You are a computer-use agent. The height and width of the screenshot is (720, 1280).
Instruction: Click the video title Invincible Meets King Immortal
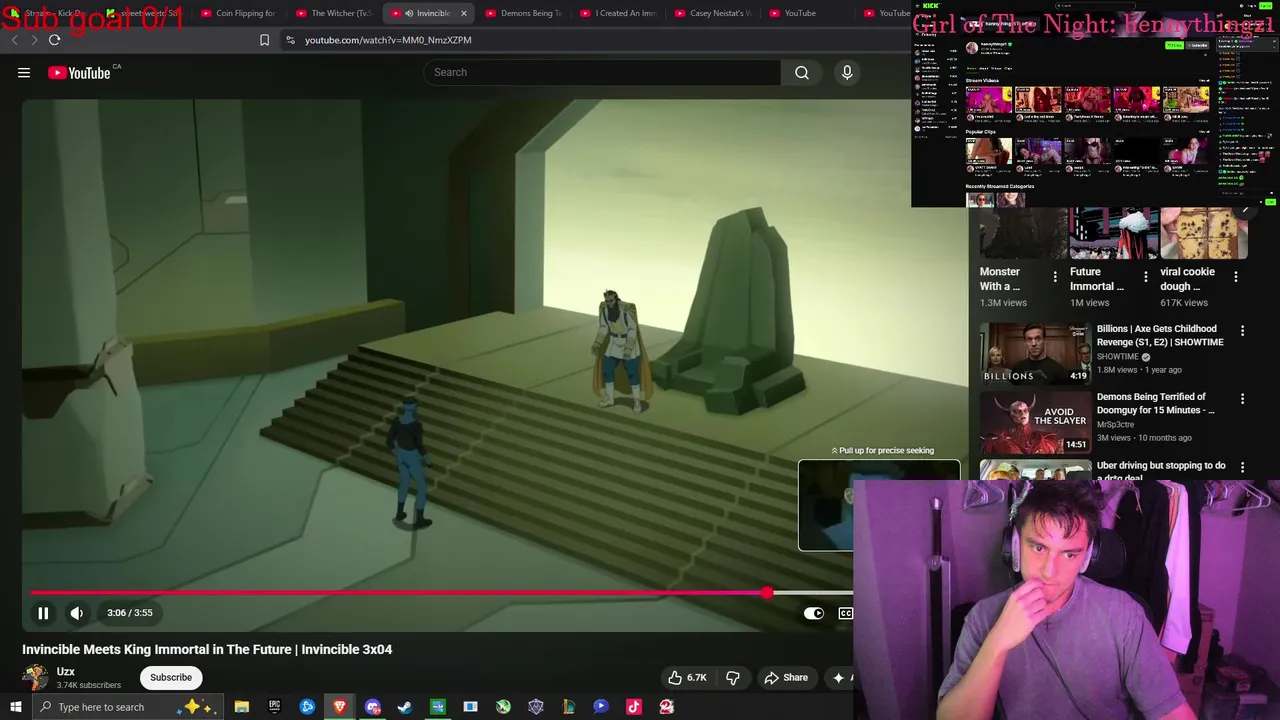207,649
